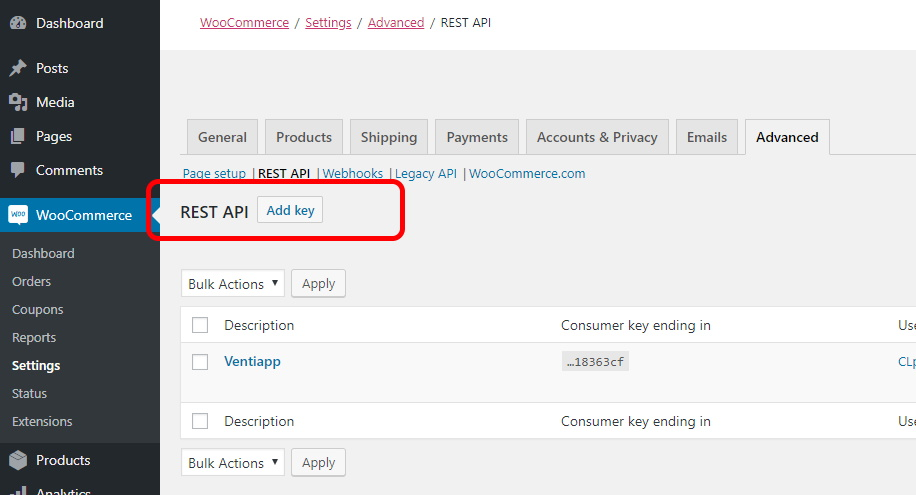This screenshot has height=495, width=916.
Task: Open the Webhooks sub-section link
Action: [x=353, y=174]
